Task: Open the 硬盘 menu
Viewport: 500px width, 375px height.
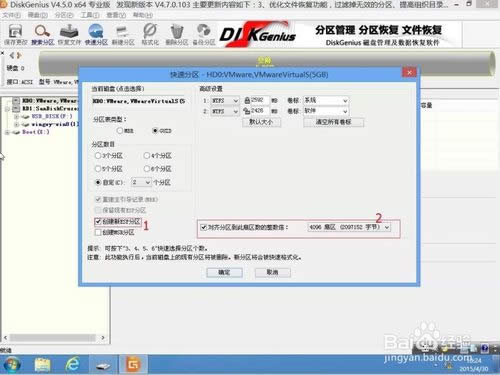Action: (38, 15)
